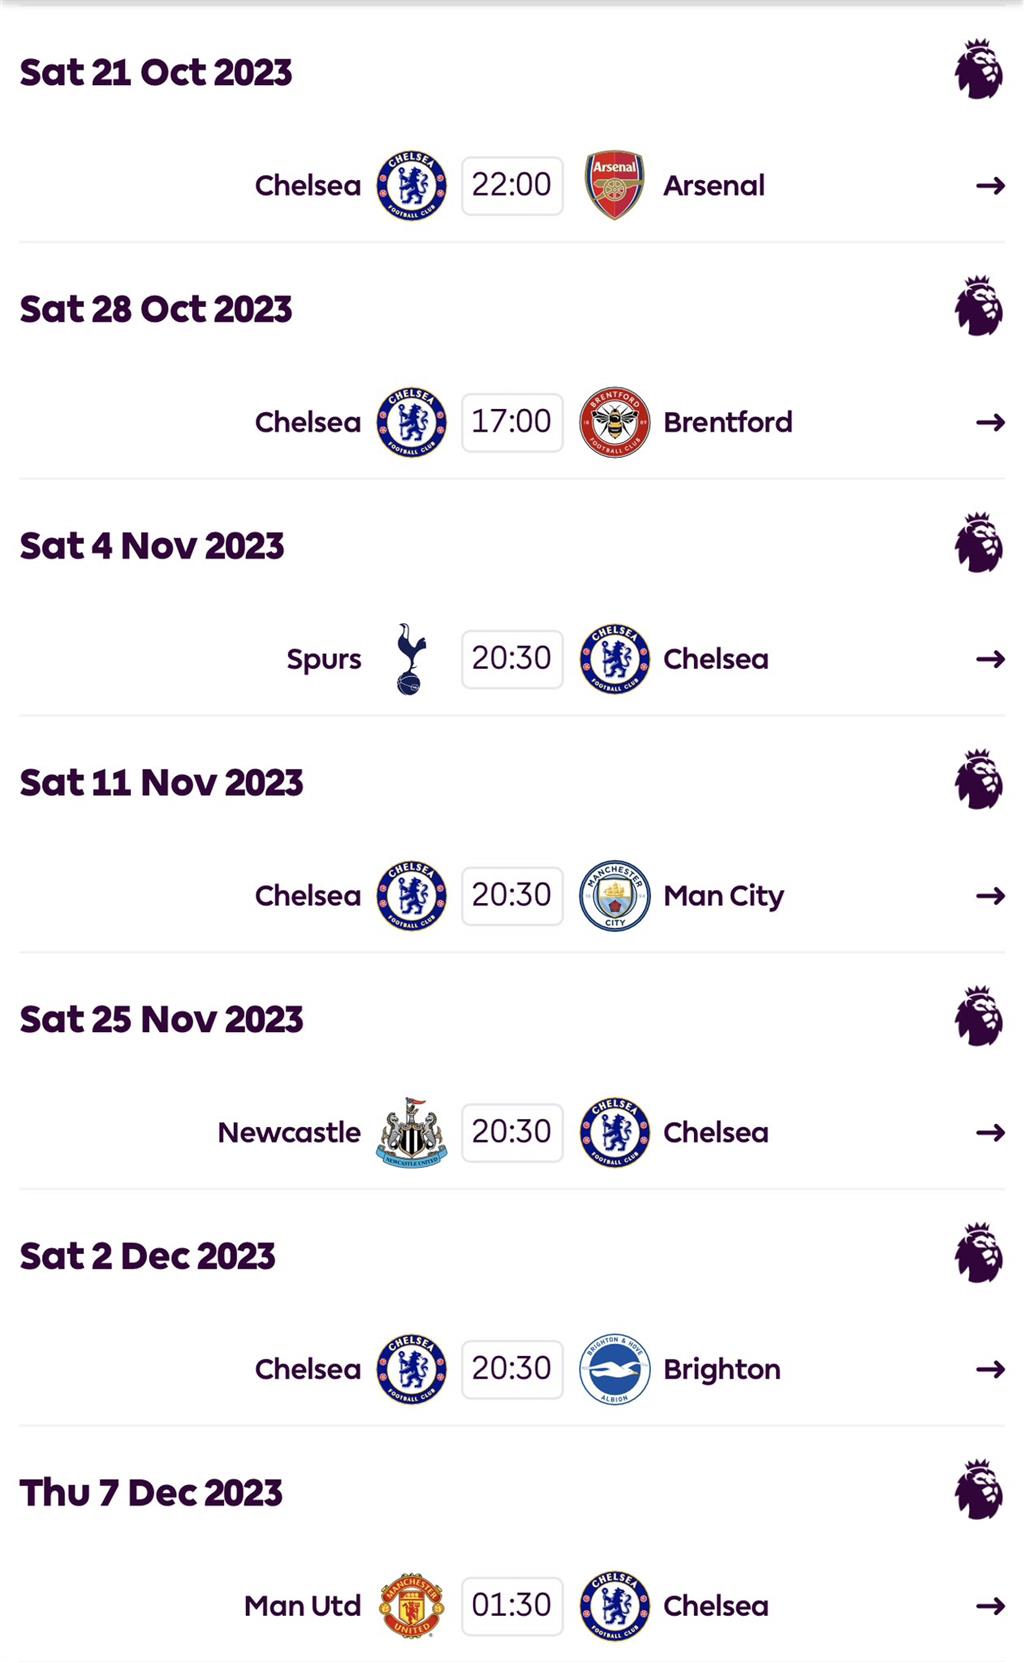Screen dimensions: 1024x1662
Task: Select the 22:00 kickoff time box
Action: tap(512, 185)
